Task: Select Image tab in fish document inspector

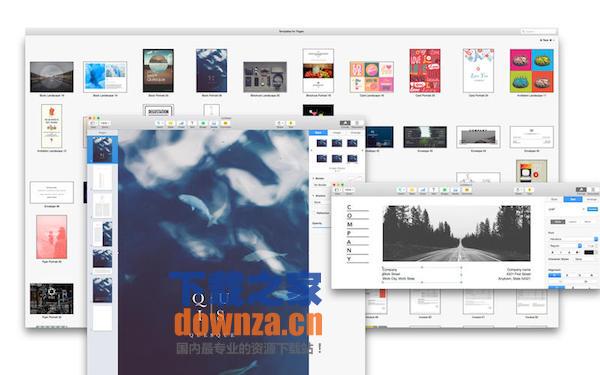Action: click(x=337, y=132)
